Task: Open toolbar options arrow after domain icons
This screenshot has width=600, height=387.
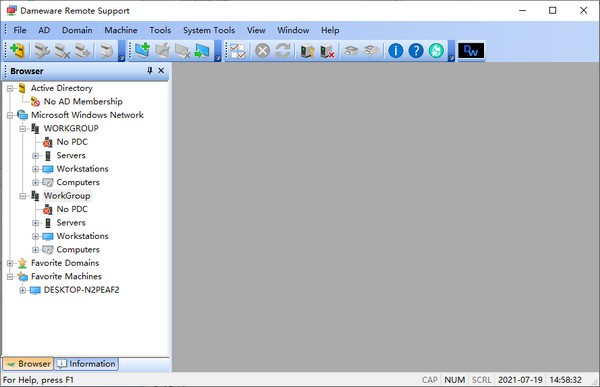Action: pos(121,51)
